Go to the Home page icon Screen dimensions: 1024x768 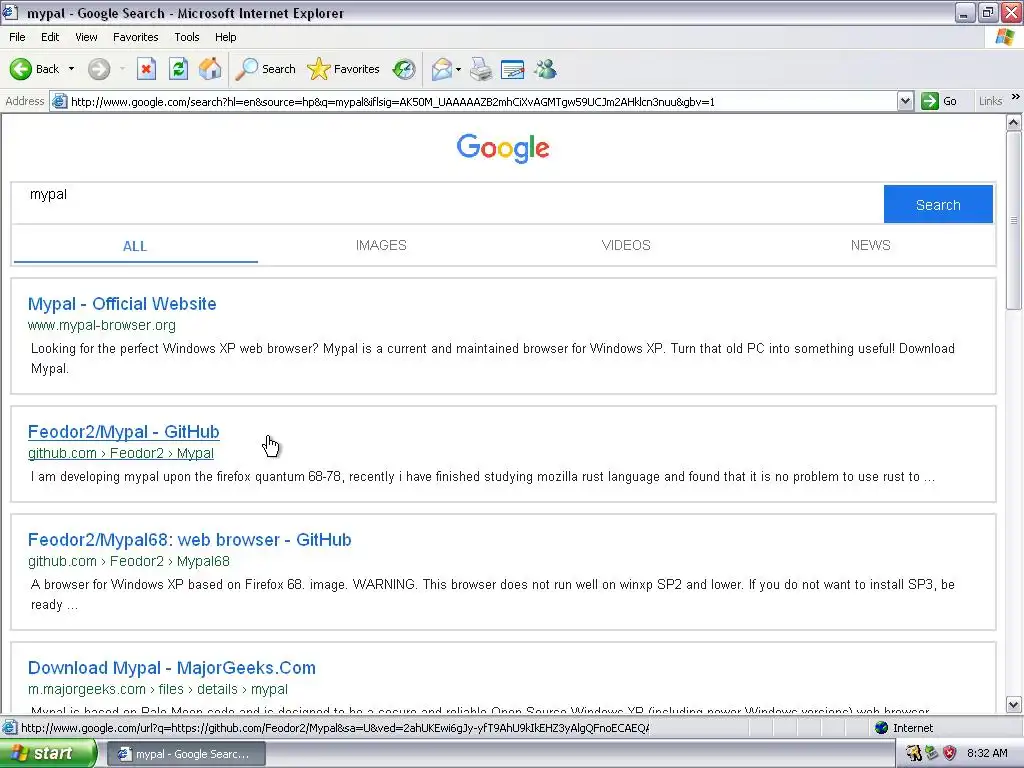[210, 69]
